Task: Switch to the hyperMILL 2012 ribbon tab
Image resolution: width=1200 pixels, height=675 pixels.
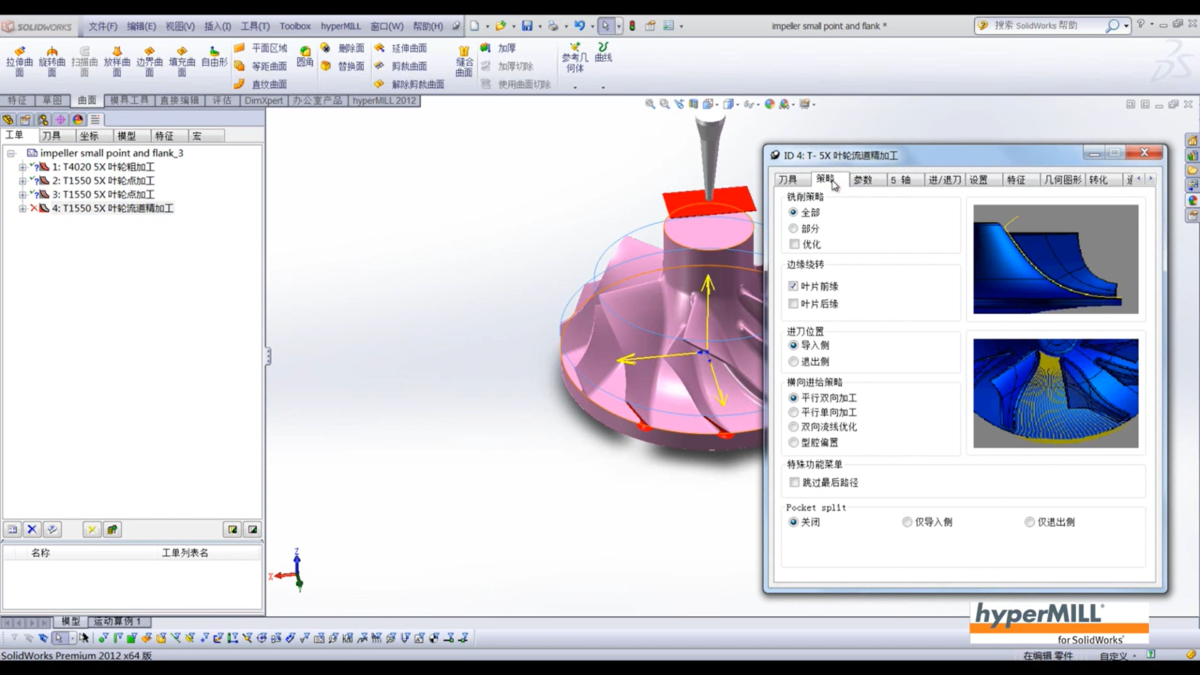Action: (384, 101)
